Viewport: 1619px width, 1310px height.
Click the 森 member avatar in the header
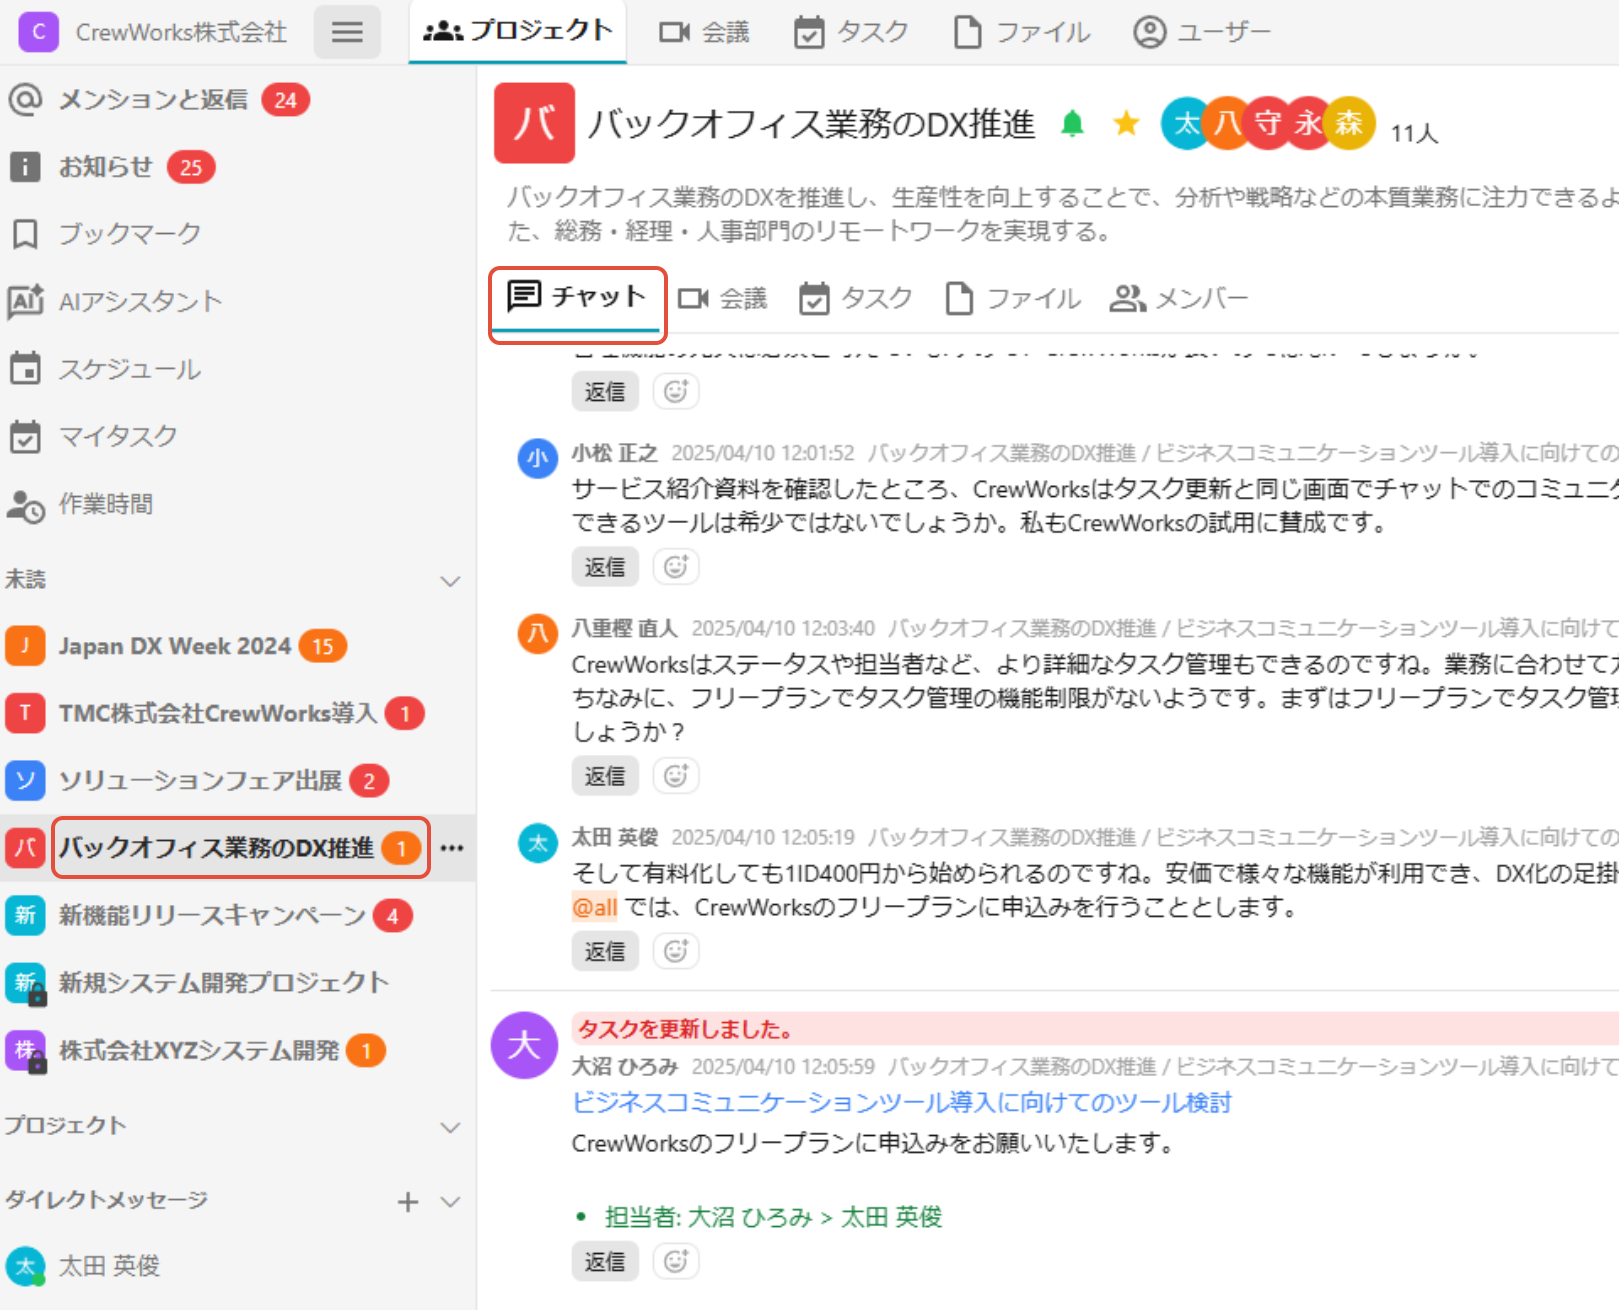point(1350,123)
